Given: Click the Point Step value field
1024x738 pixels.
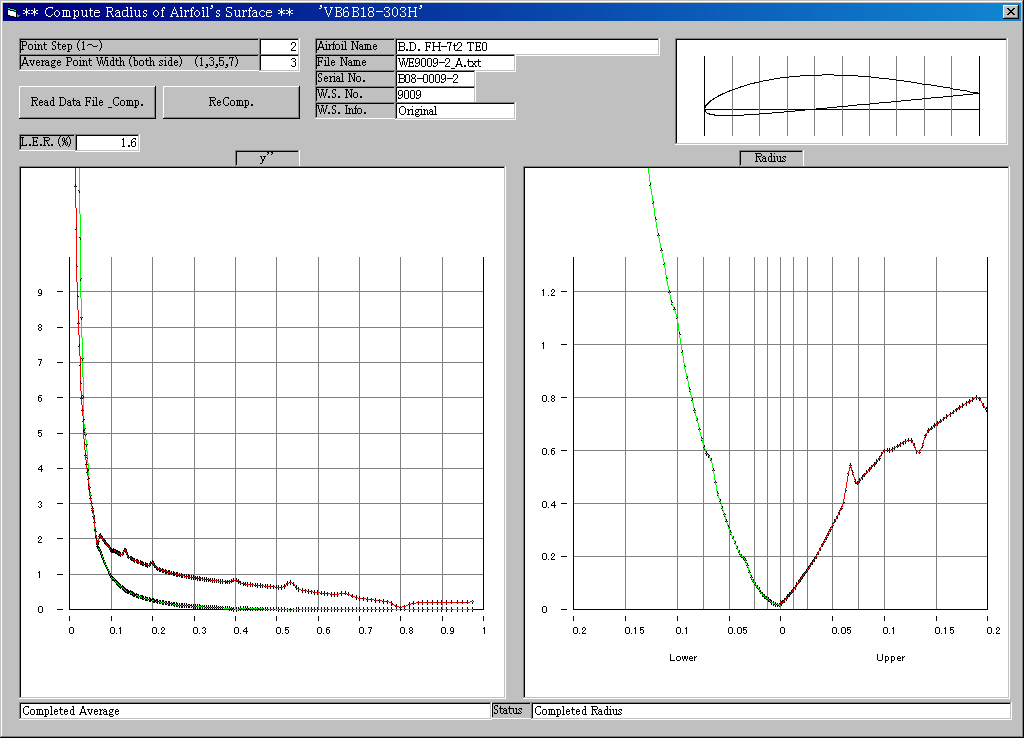Looking at the screenshot, I should tap(279, 47).
